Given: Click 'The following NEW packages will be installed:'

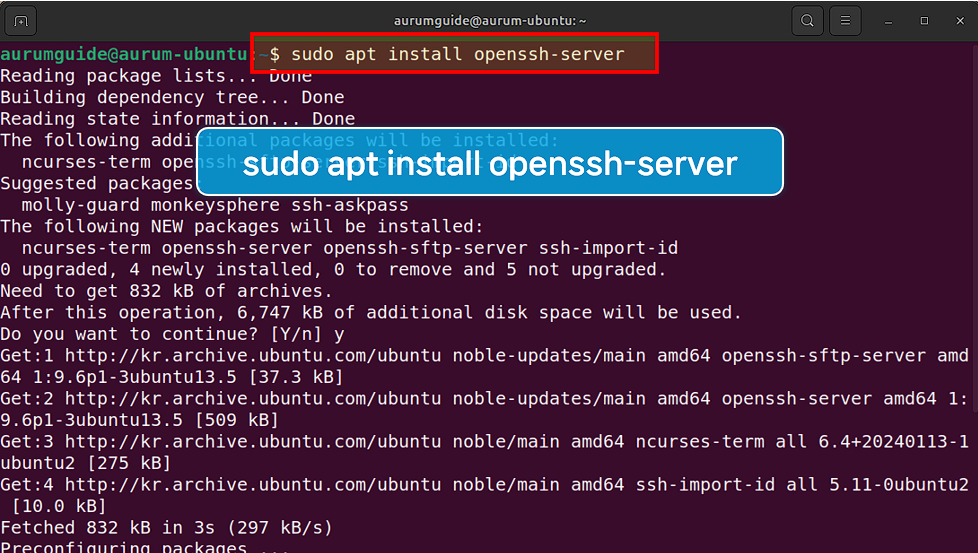Looking at the screenshot, I should point(242,226).
